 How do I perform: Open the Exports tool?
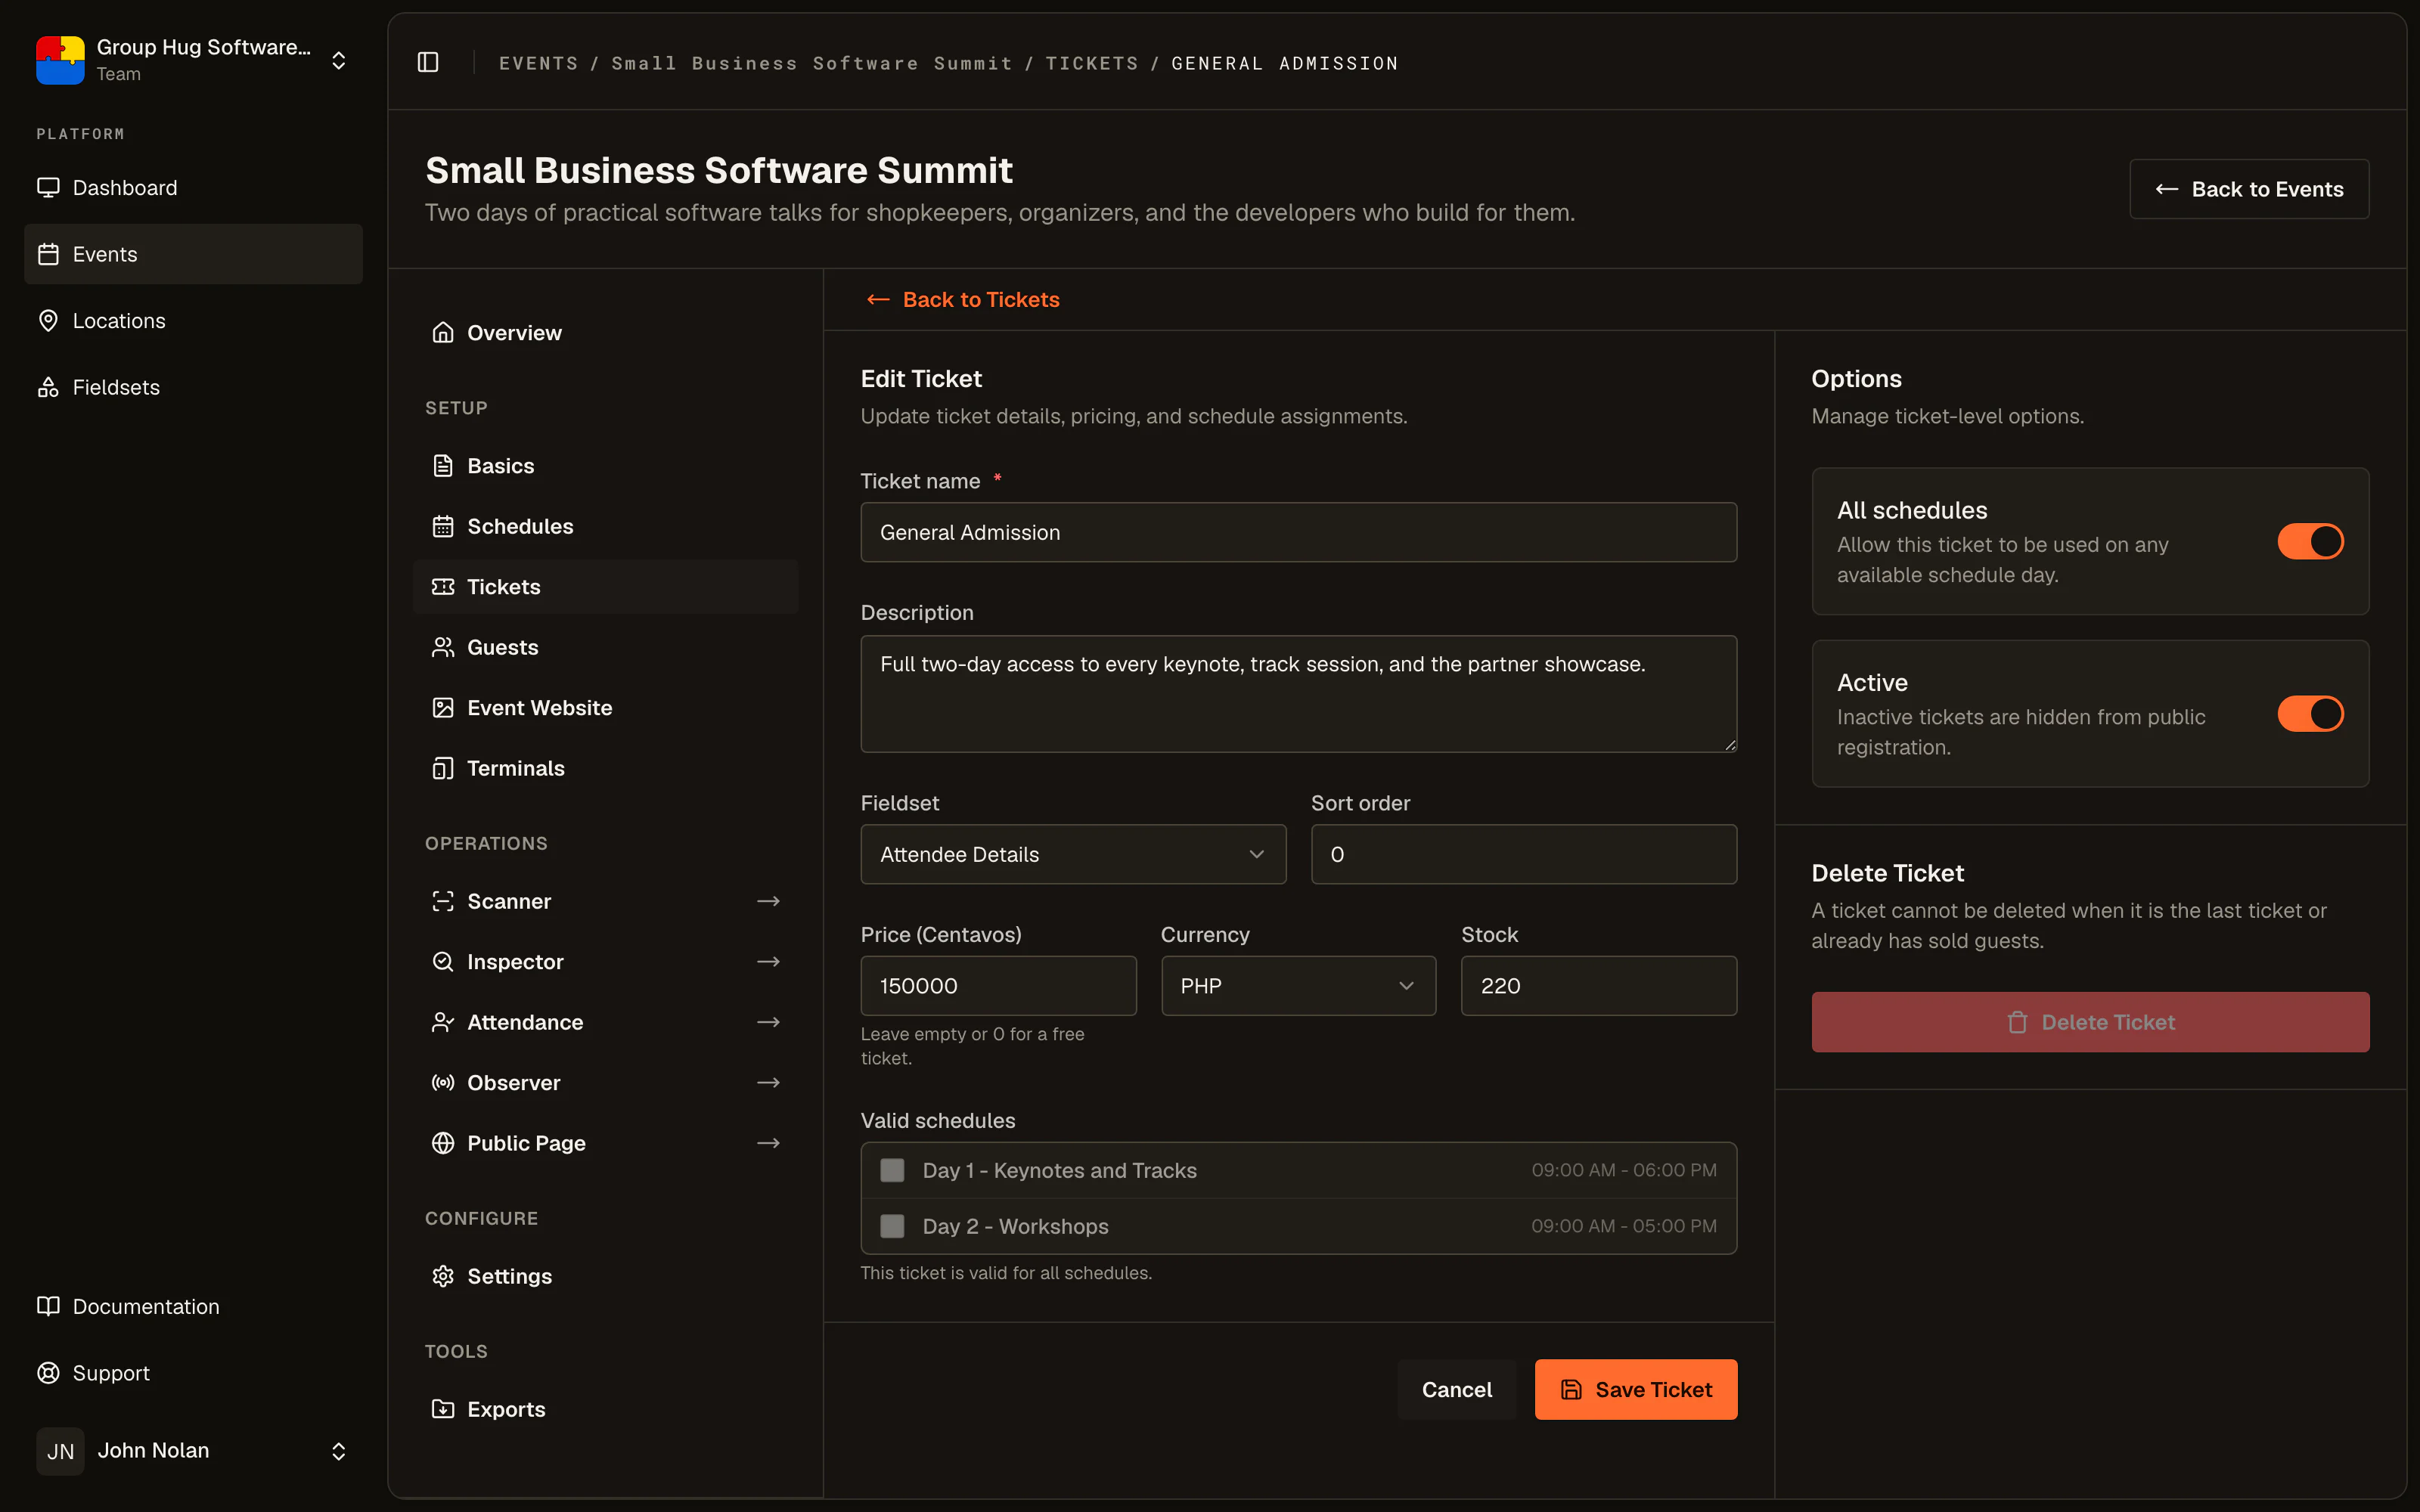pos(606,1409)
